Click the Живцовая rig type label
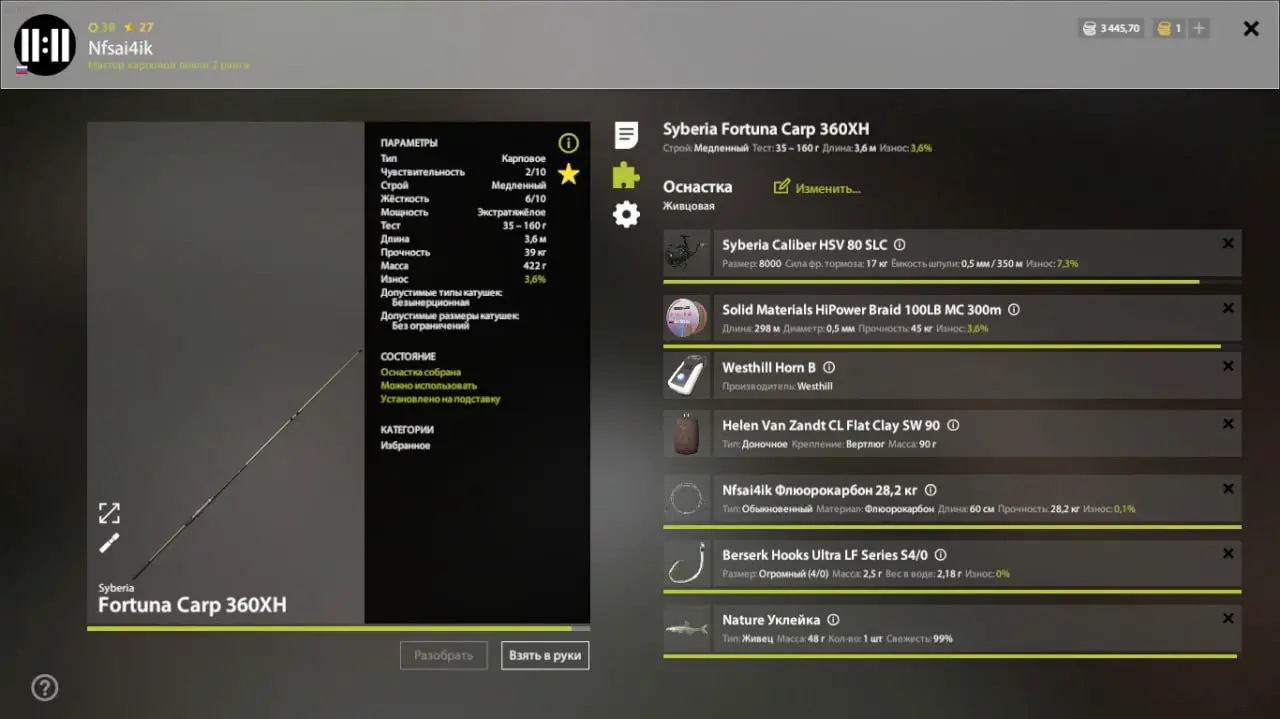Image resolution: width=1280 pixels, height=719 pixels. point(688,206)
